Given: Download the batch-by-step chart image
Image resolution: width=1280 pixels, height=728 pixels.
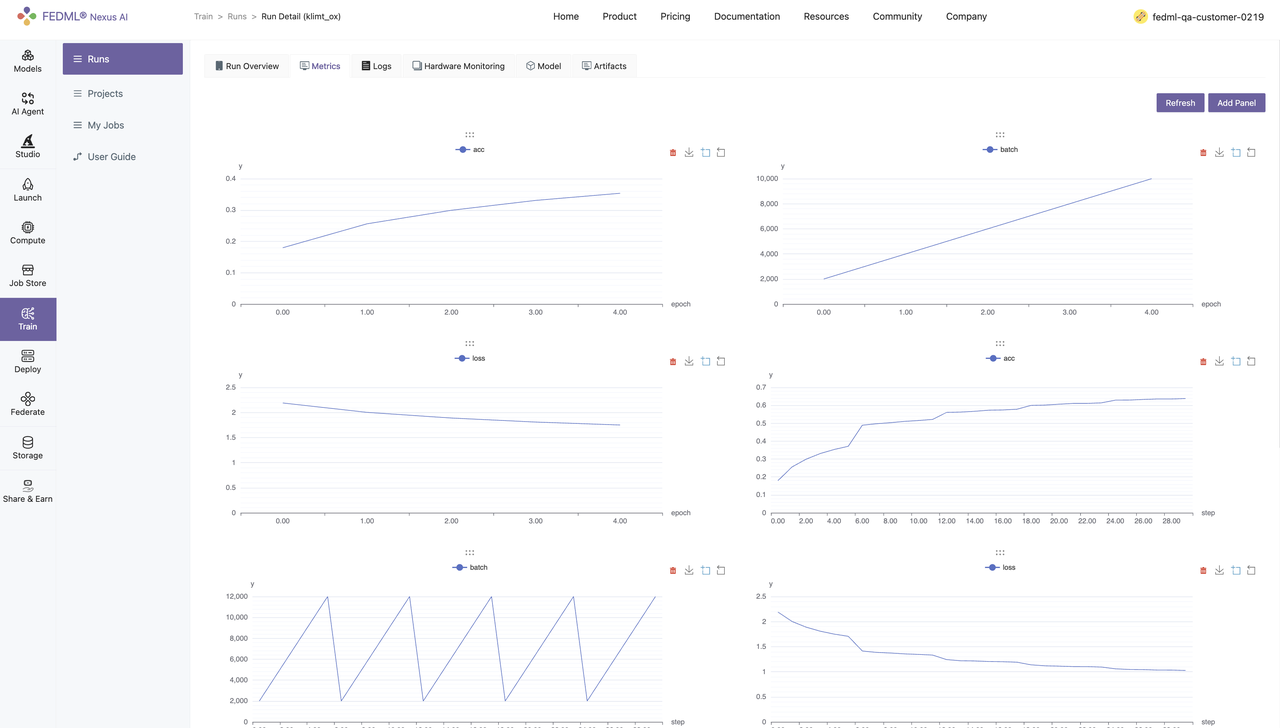Looking at the screenshot, I should (x=689, y=571).
